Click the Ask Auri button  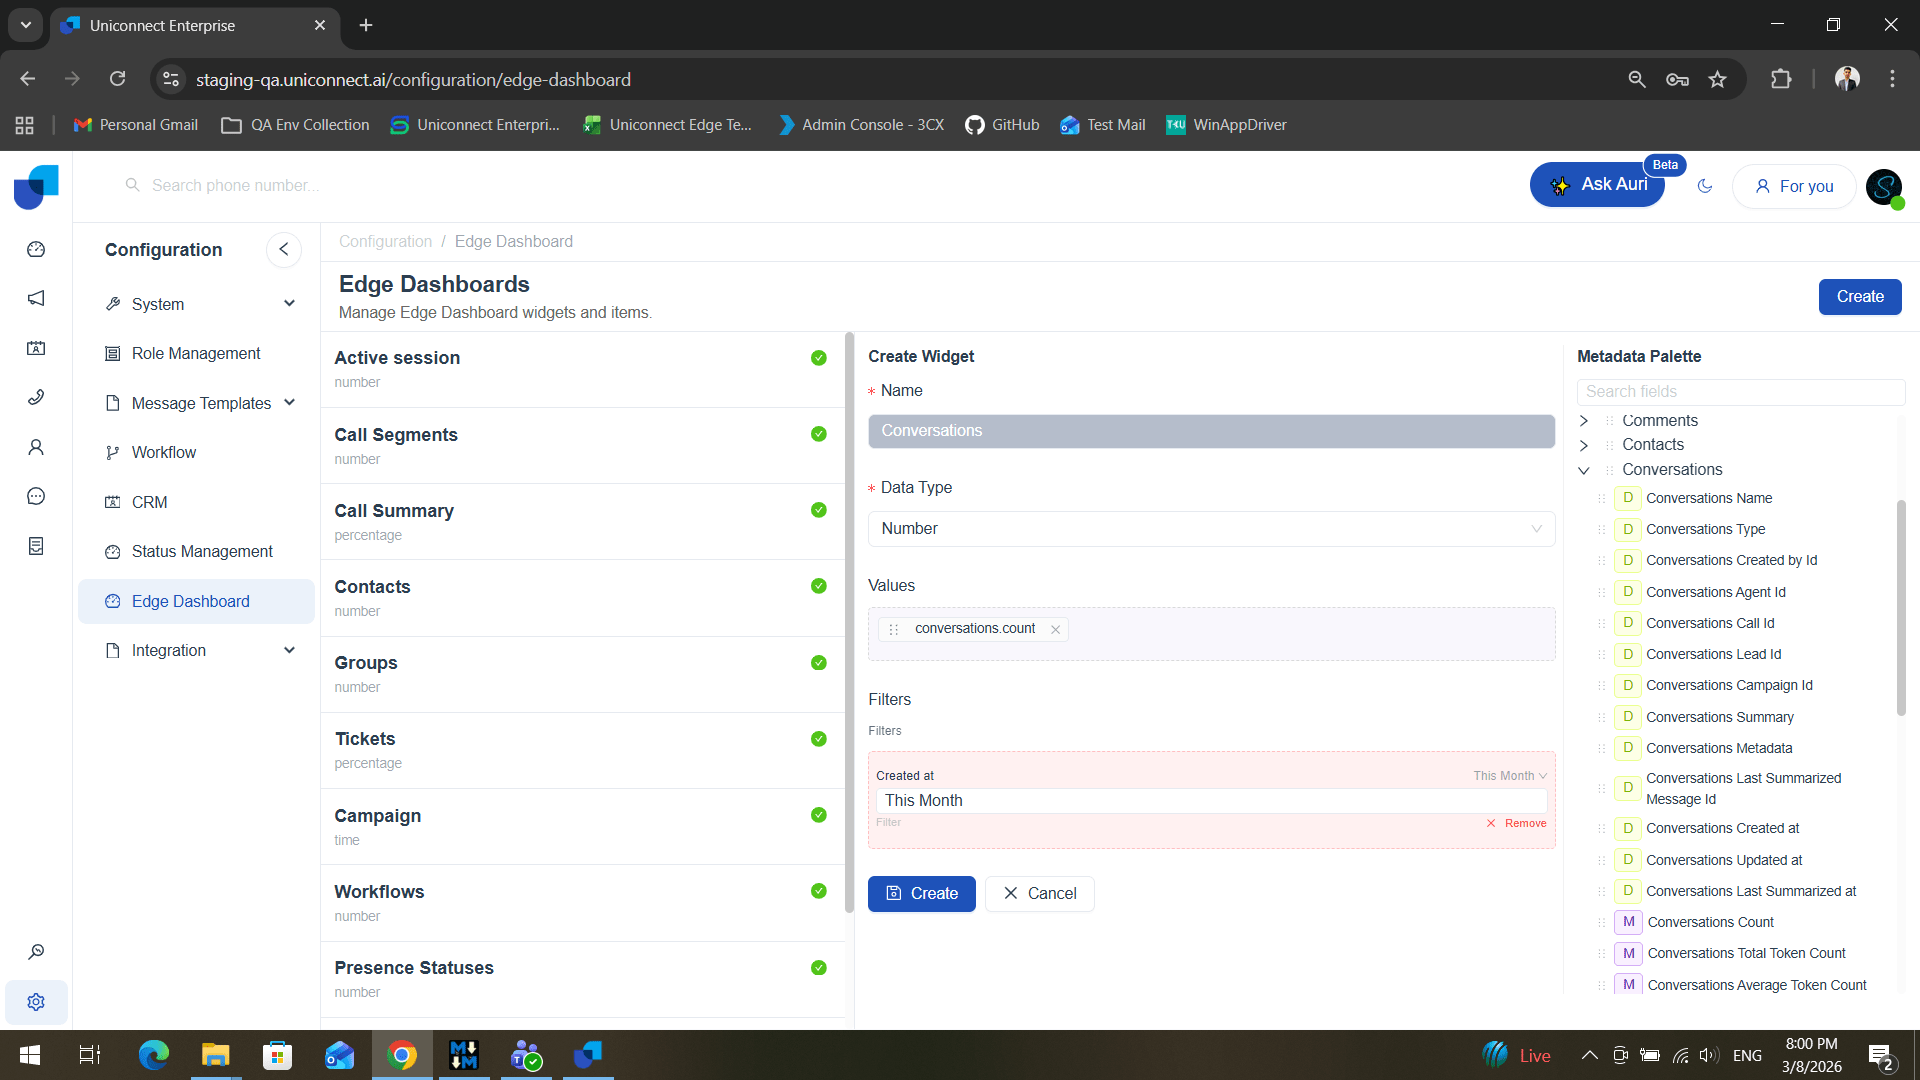[1597, 185]
